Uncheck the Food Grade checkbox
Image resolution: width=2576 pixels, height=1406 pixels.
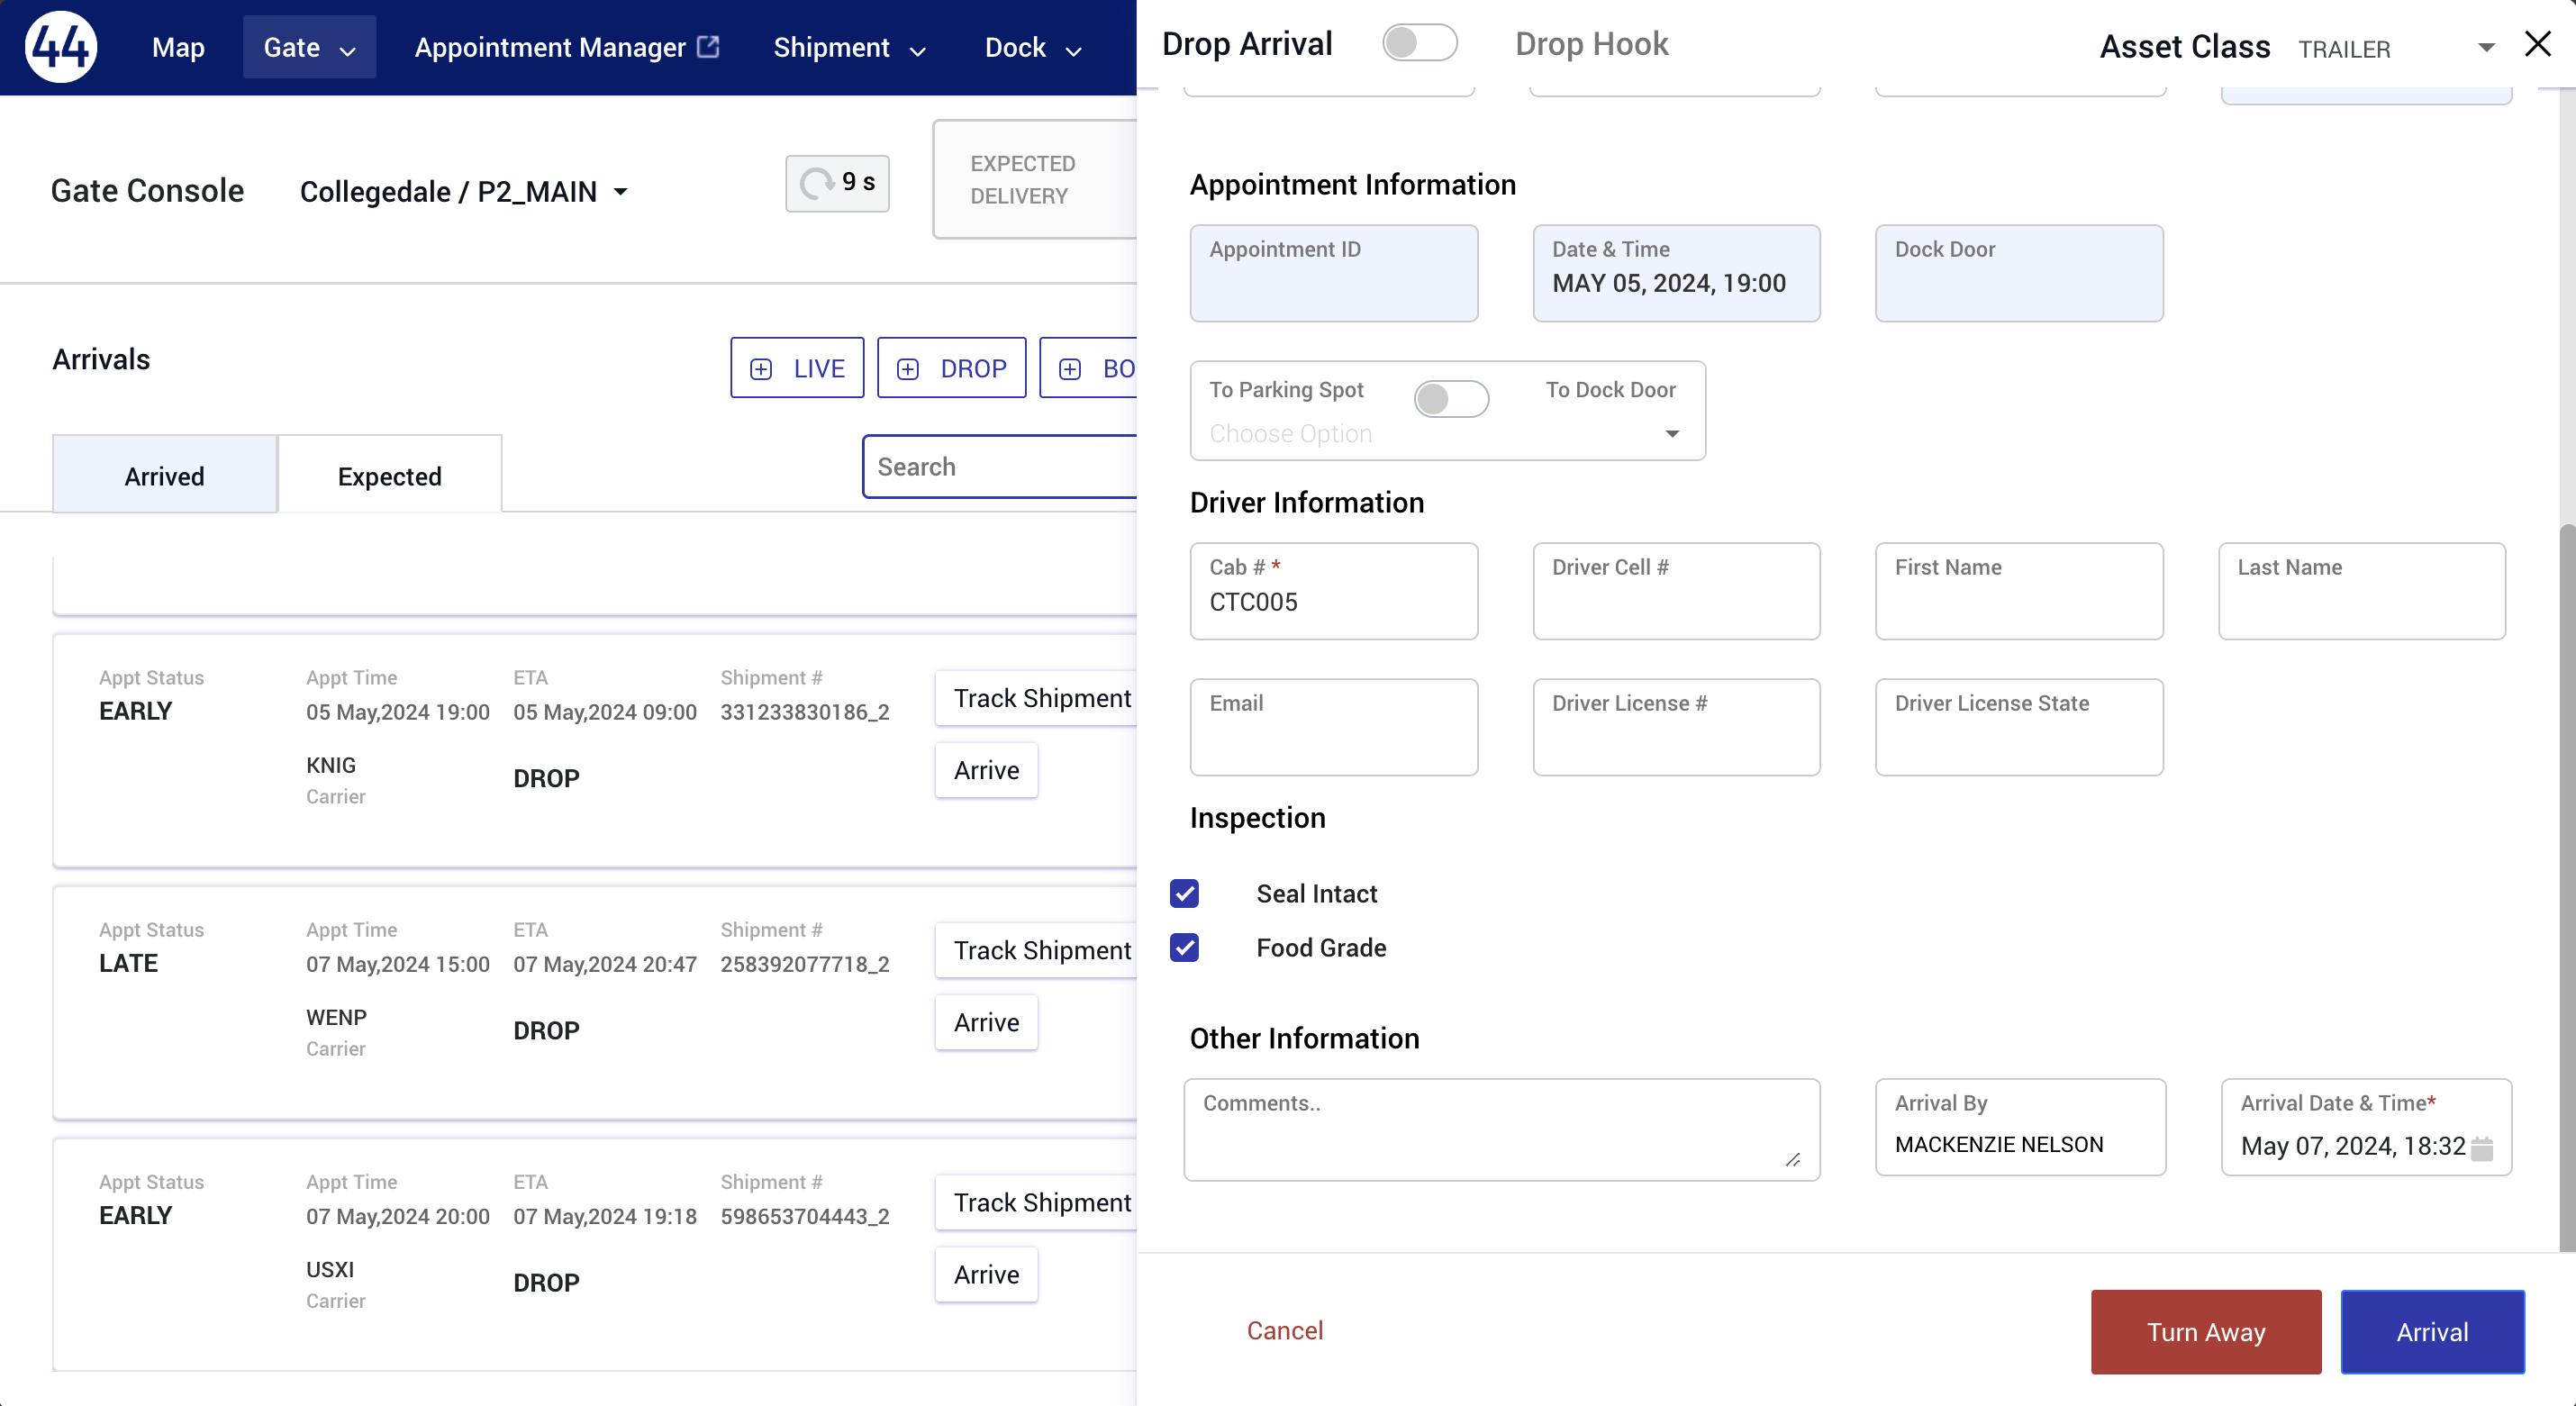click(x=1185, y=947)
